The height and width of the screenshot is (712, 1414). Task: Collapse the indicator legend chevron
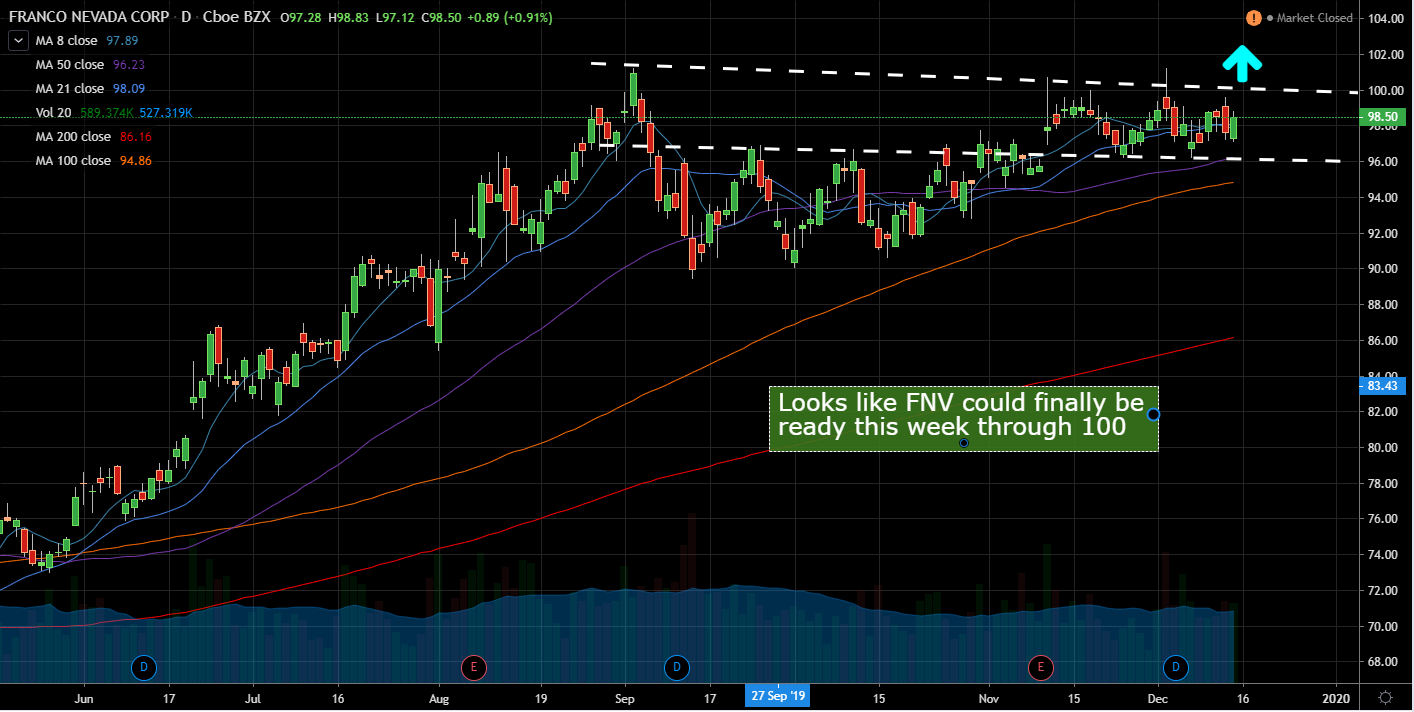coord(18,41)
